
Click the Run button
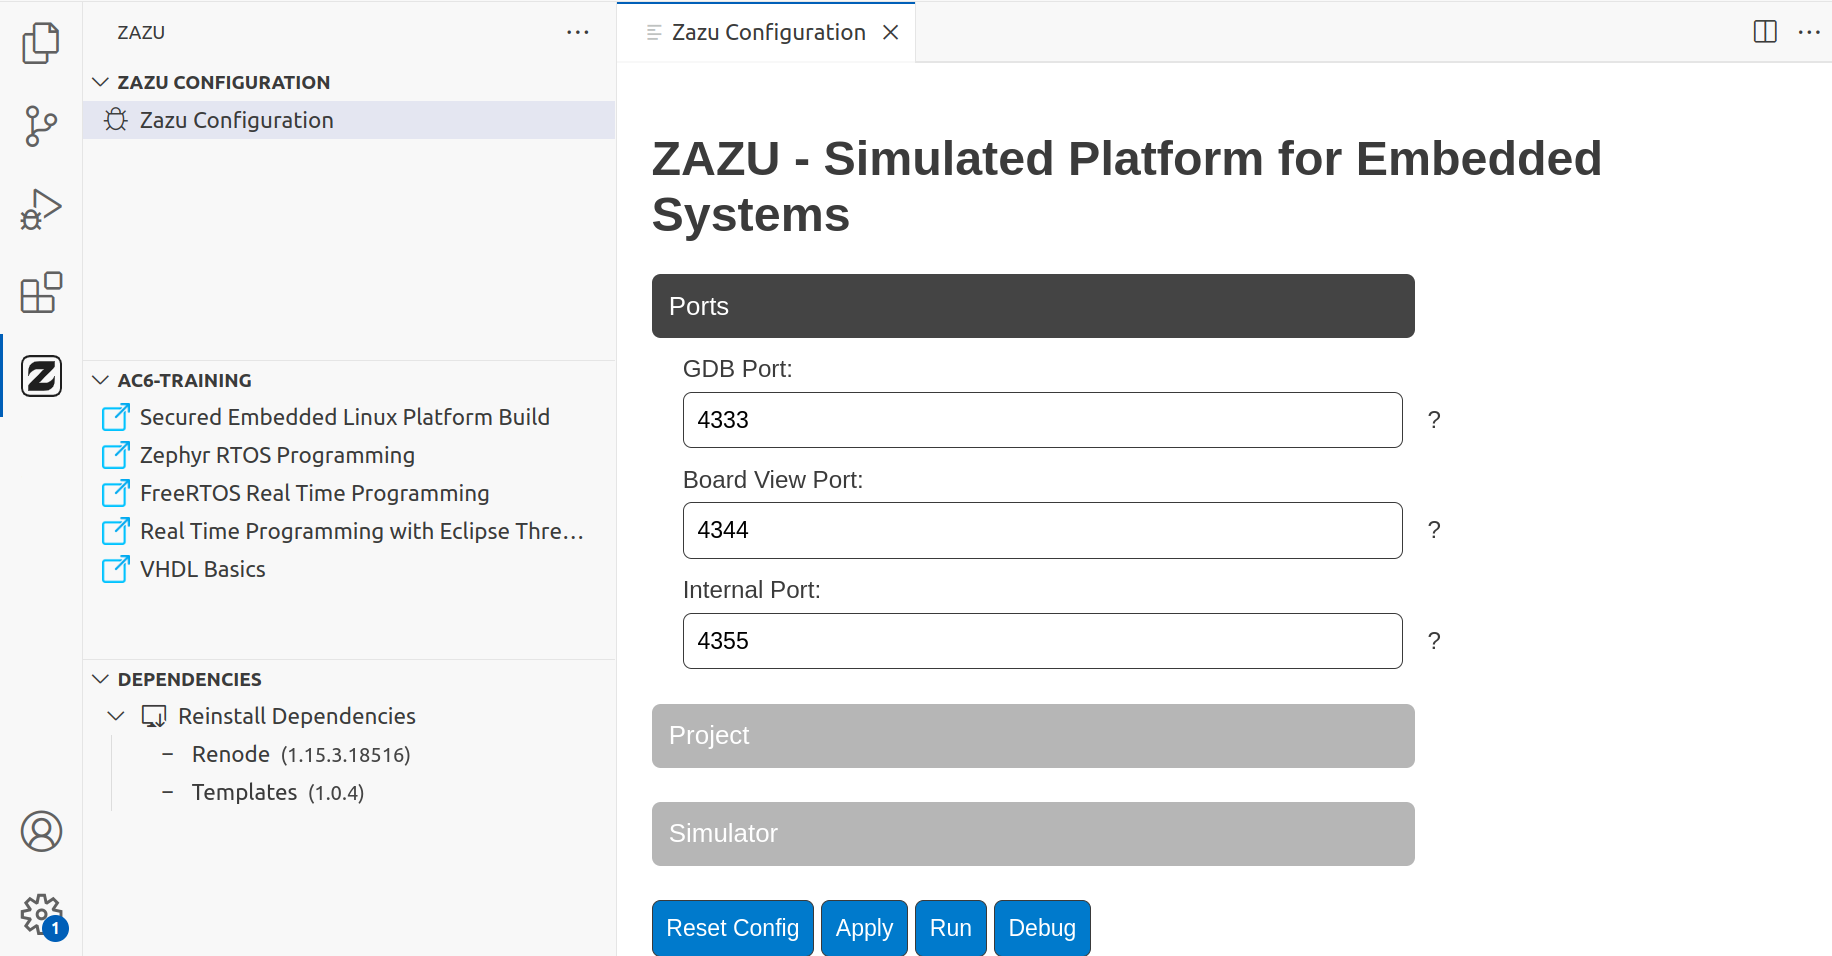(950, 928)
